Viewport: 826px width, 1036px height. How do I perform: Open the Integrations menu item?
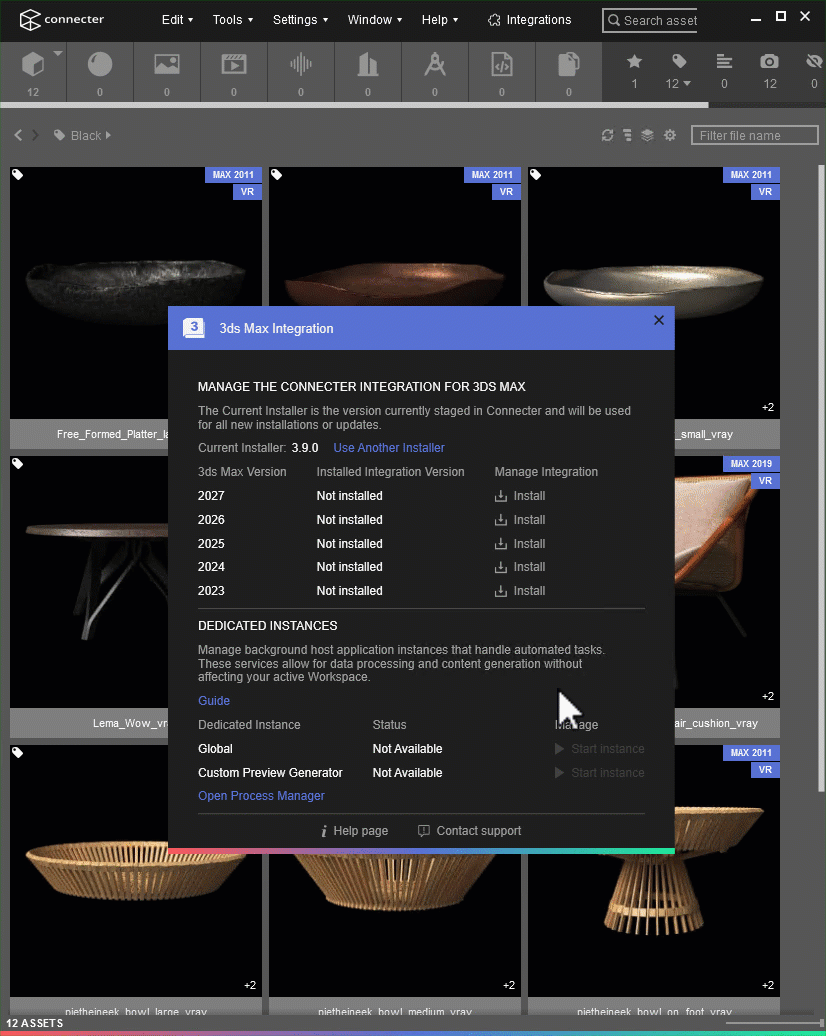[x=529, y=20]
